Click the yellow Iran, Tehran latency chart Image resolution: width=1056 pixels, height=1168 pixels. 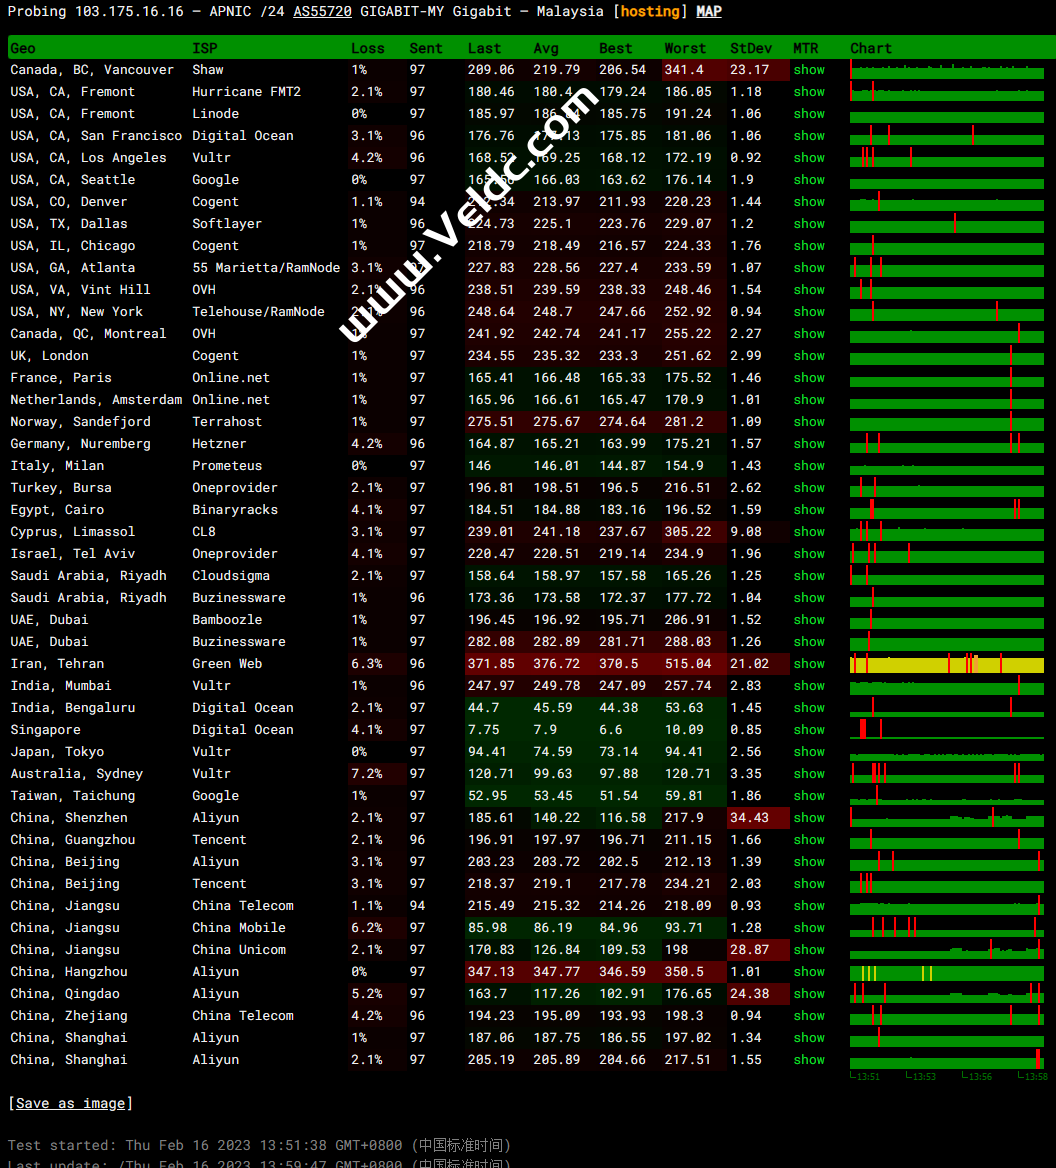coord(946,665)
